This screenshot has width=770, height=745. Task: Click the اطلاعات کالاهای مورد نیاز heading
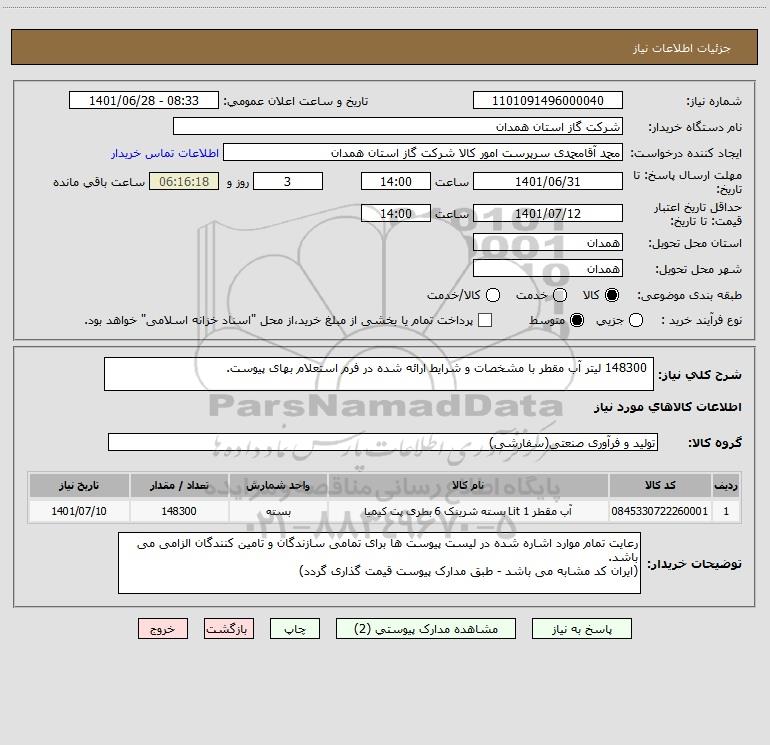coord(667,407)
